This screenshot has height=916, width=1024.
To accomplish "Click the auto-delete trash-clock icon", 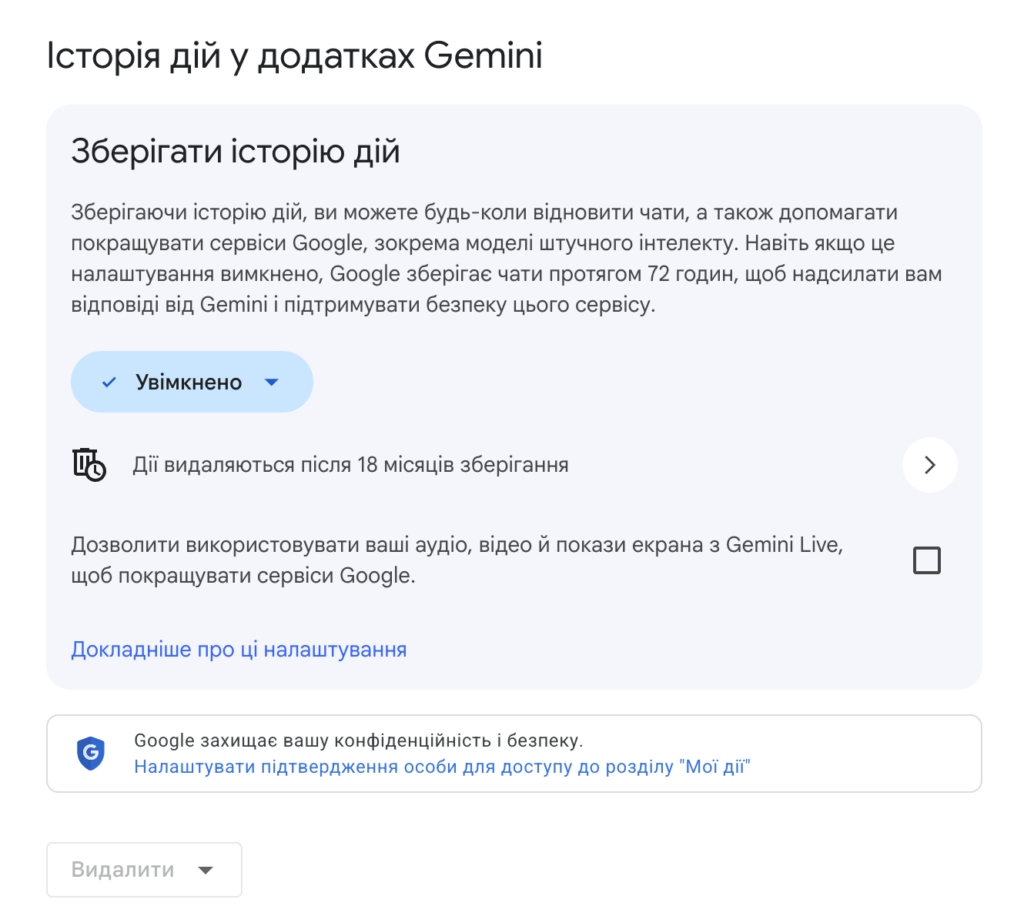I will tap(90, 464).
